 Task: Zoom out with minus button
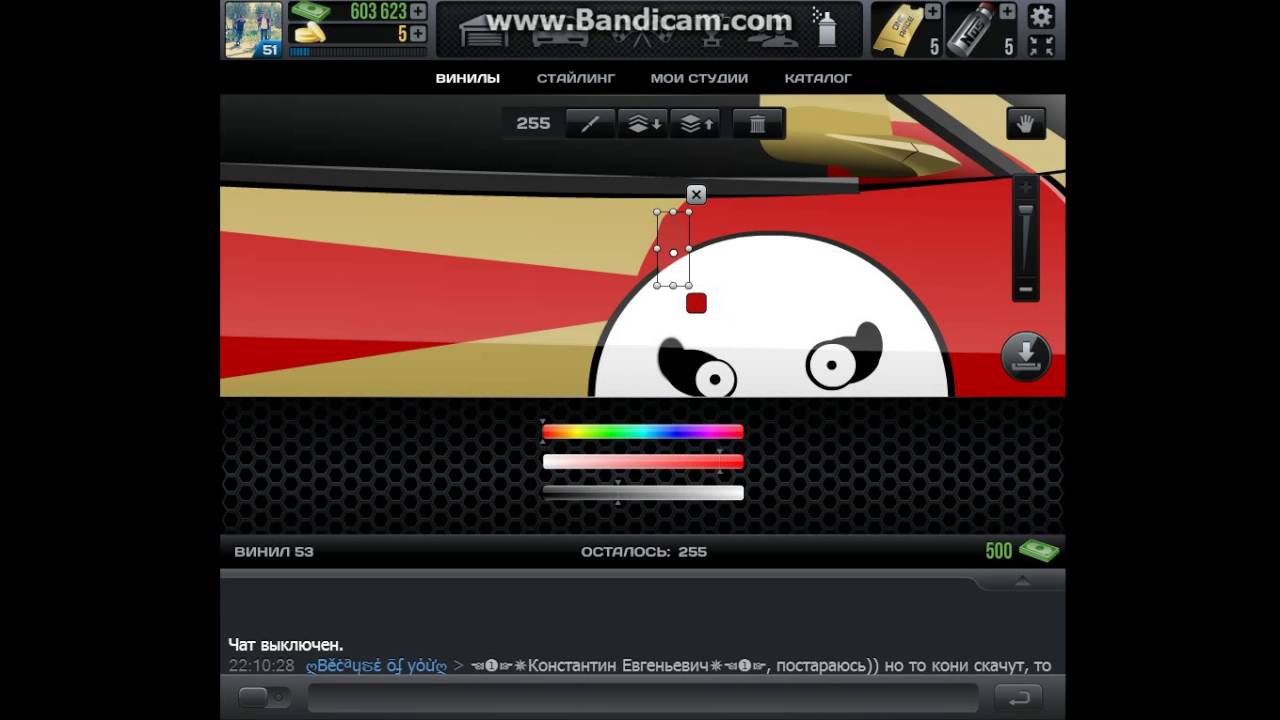pyautogui.click(x=1025, y=290)
